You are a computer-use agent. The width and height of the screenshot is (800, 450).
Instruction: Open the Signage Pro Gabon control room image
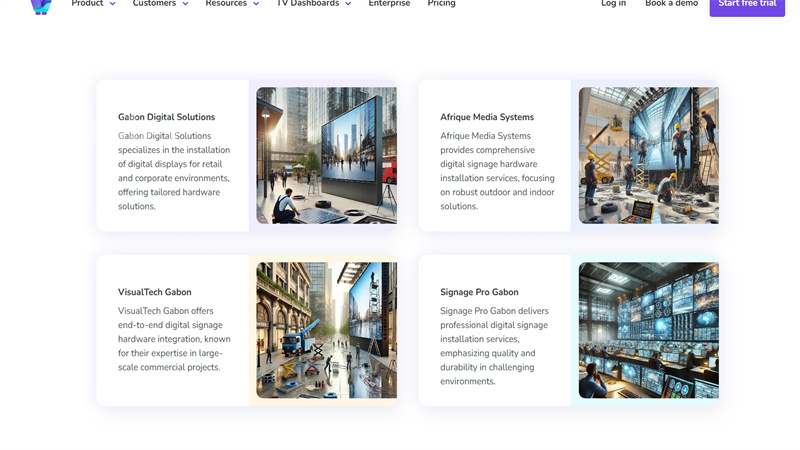648,330
